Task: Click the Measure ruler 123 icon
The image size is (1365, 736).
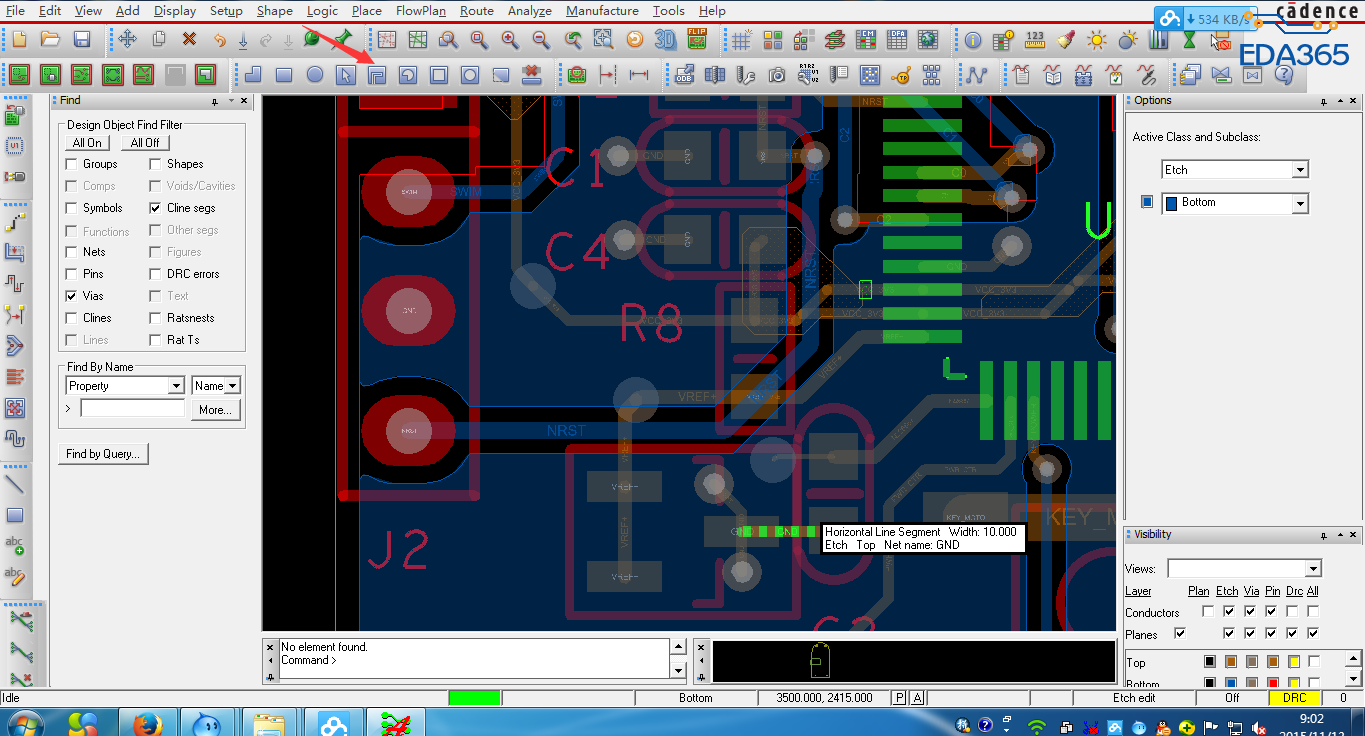Action: pos(1035,40)
